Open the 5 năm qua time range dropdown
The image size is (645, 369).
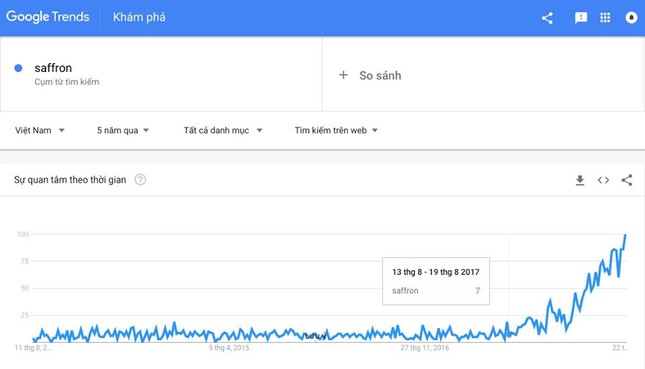[x=123, y=130]
